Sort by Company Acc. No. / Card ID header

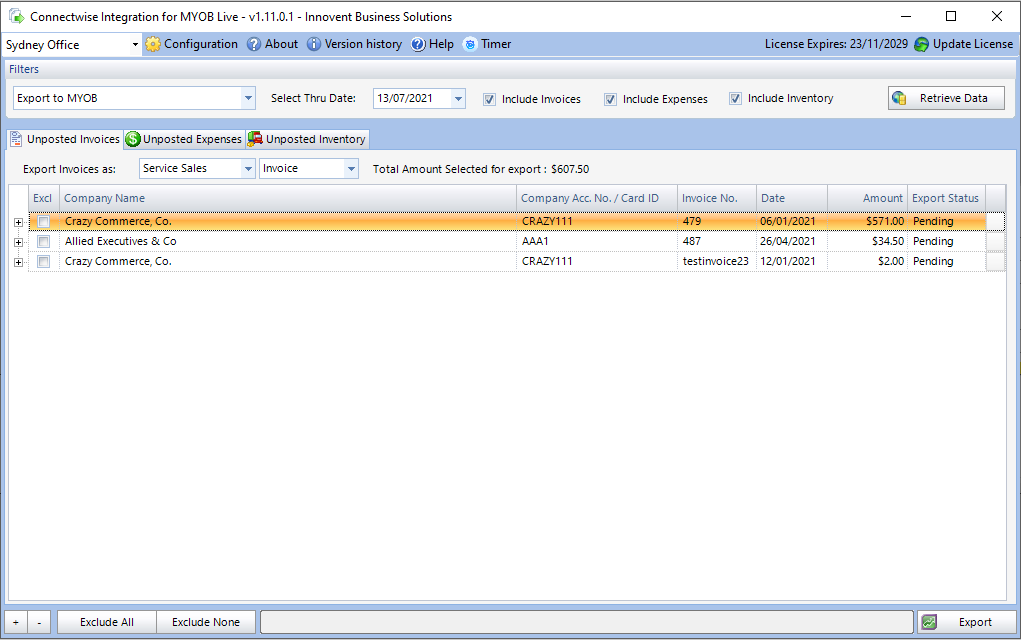[x=597, y=199]
